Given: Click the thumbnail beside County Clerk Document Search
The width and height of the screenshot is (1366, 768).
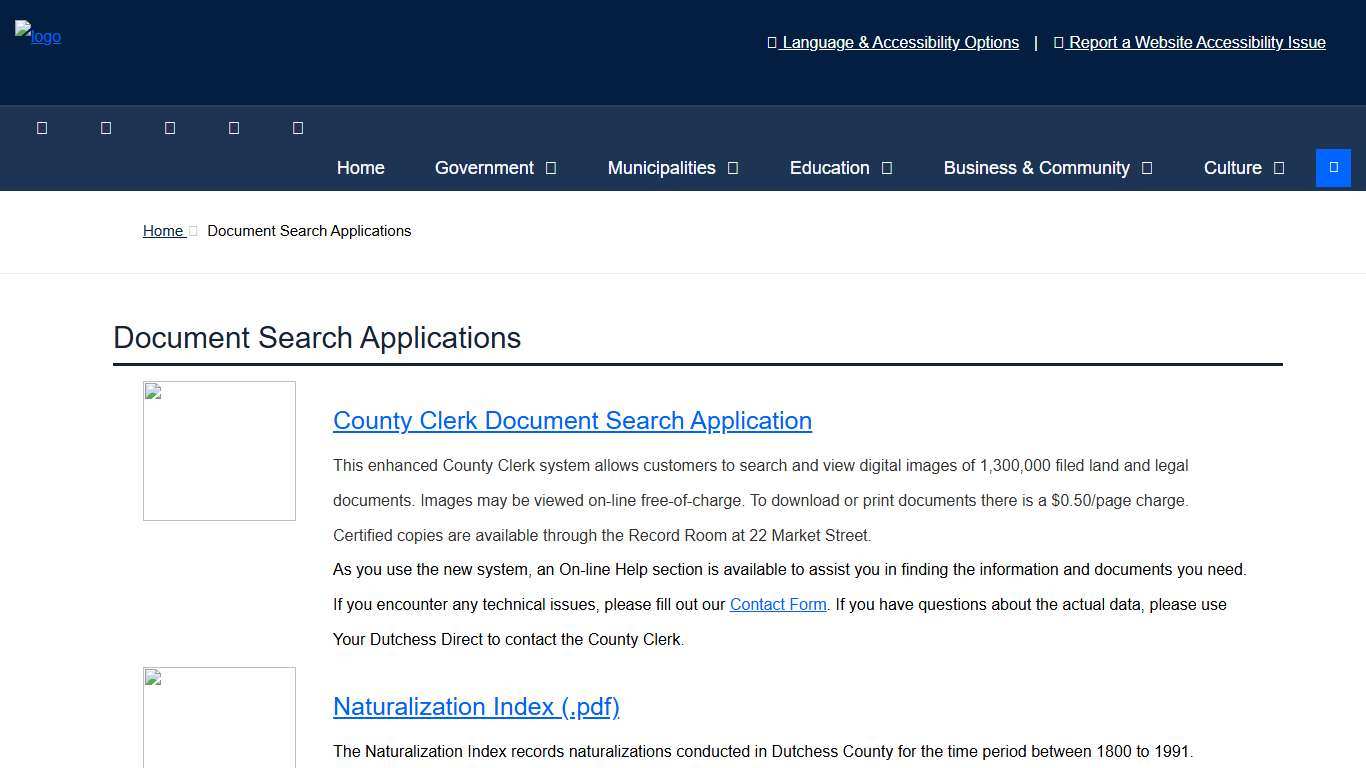Looking at the screenshot, I should [x=219, y=450].
